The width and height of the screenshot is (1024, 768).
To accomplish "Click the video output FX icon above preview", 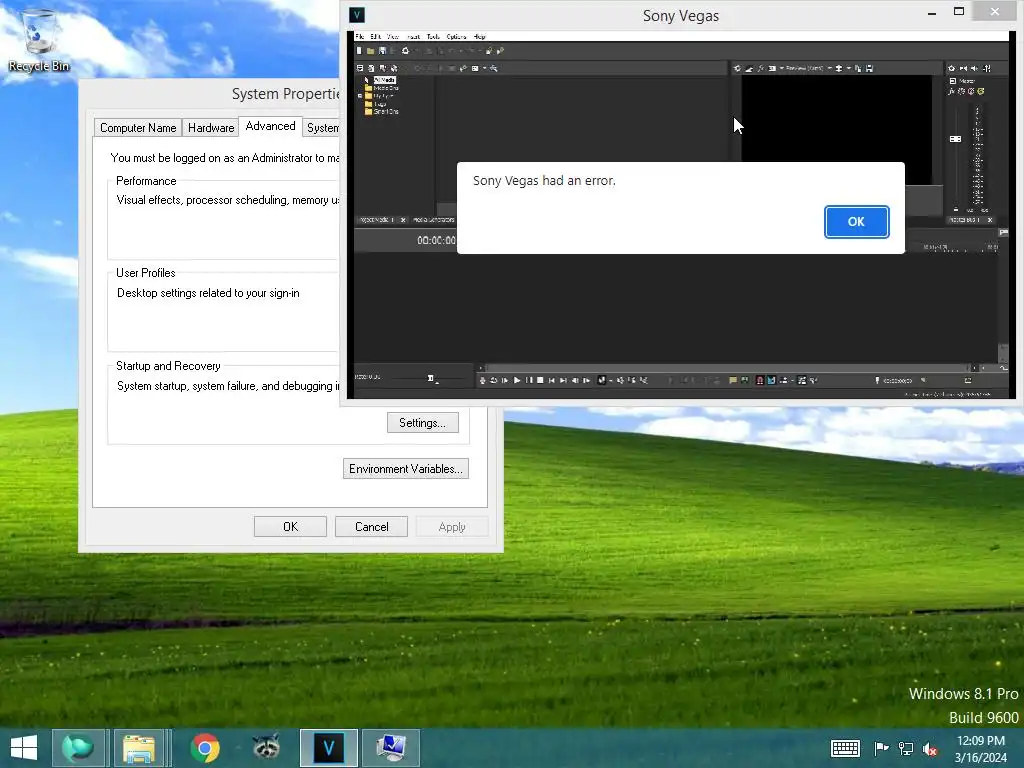I will tap(761, 68).
